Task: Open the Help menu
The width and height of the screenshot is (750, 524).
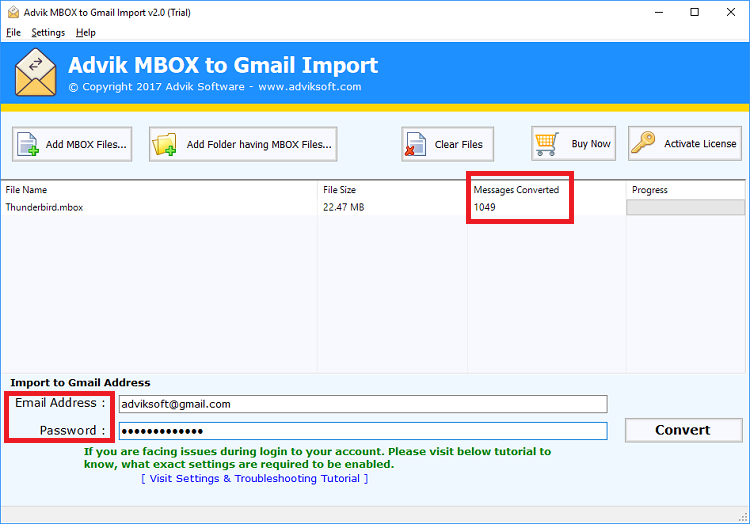Action: tap(86, 33)
